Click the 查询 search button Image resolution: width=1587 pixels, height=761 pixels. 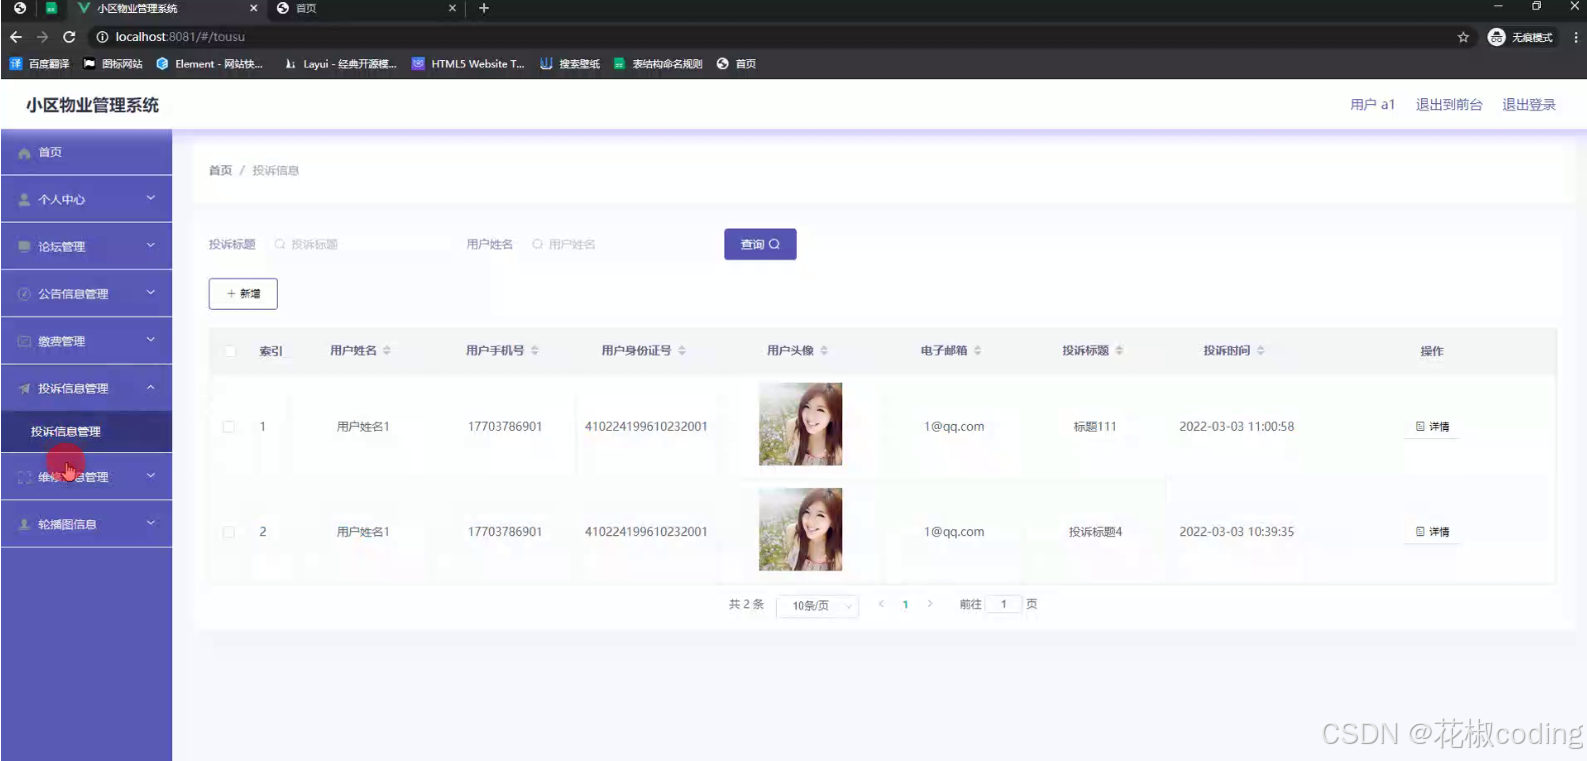pos(760,244)
